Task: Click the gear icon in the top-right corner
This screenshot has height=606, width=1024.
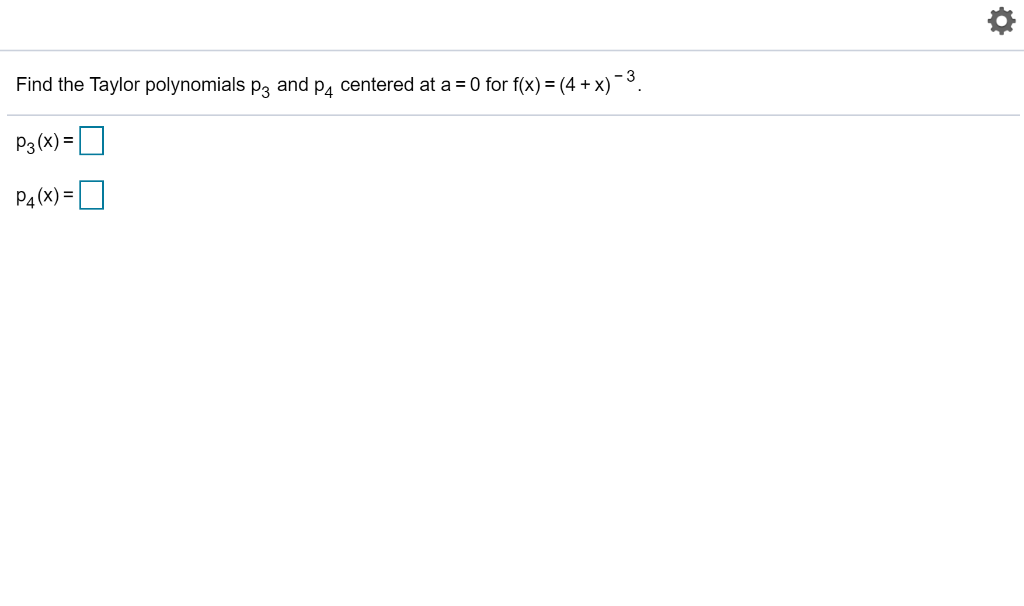Action: 1001,20
